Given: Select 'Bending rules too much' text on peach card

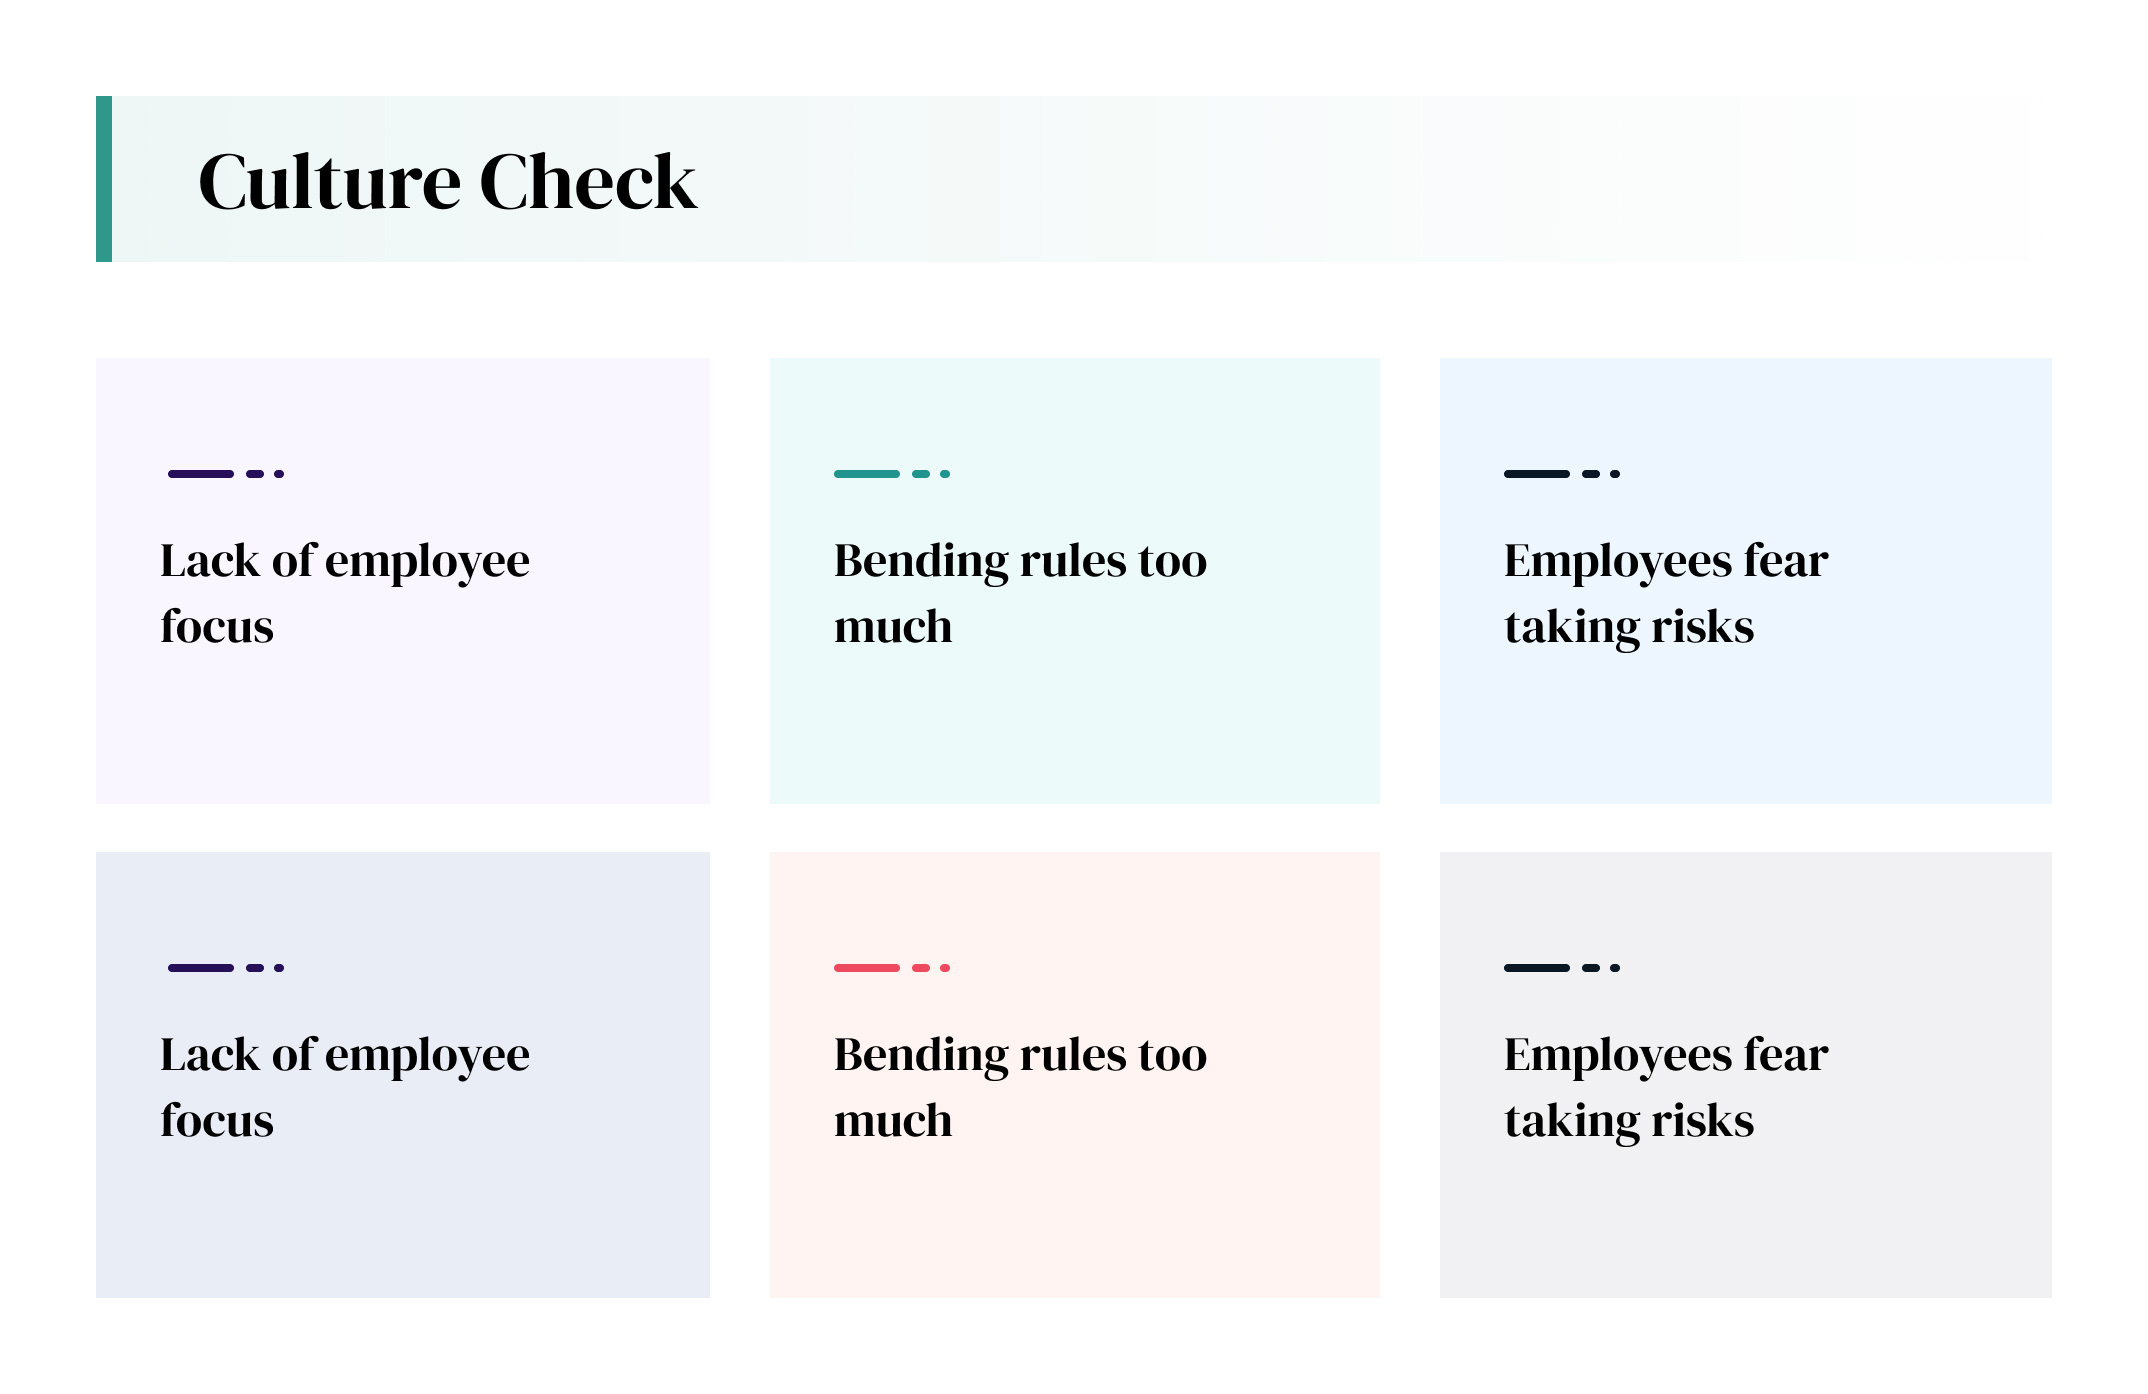Looking at the screenshot, I should tap(1021, 1088).
